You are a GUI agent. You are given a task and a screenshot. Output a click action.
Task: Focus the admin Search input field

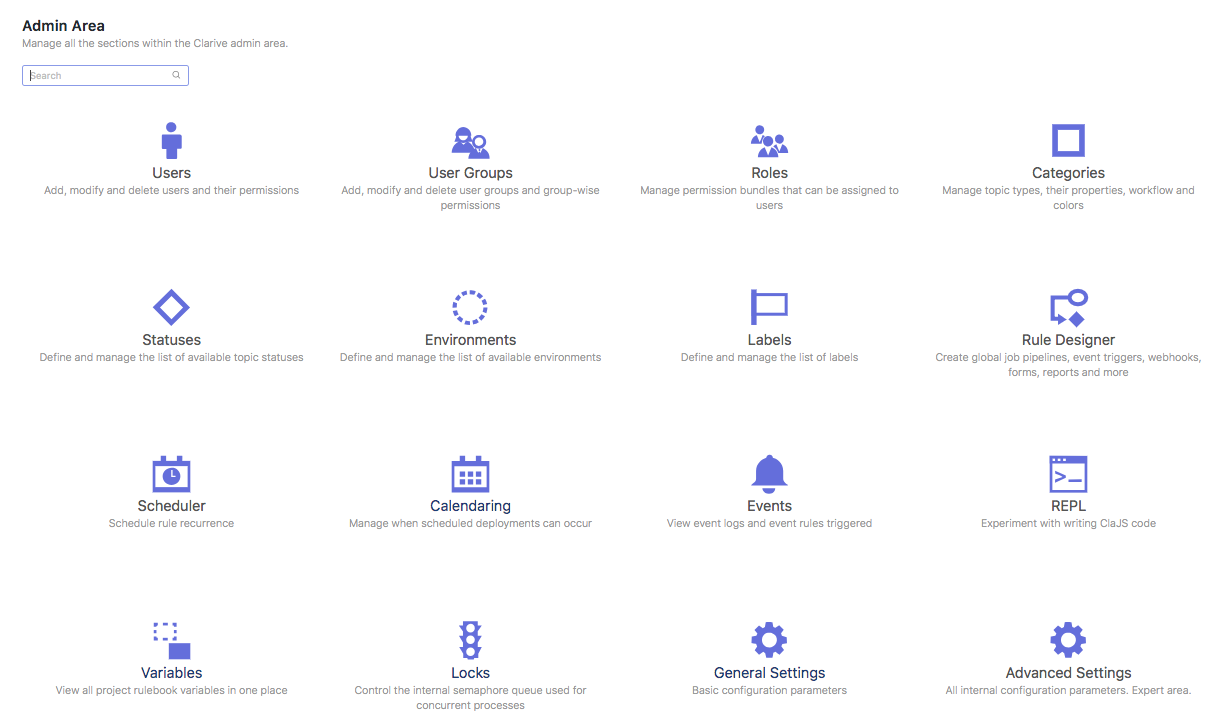[x=105, y=75]
